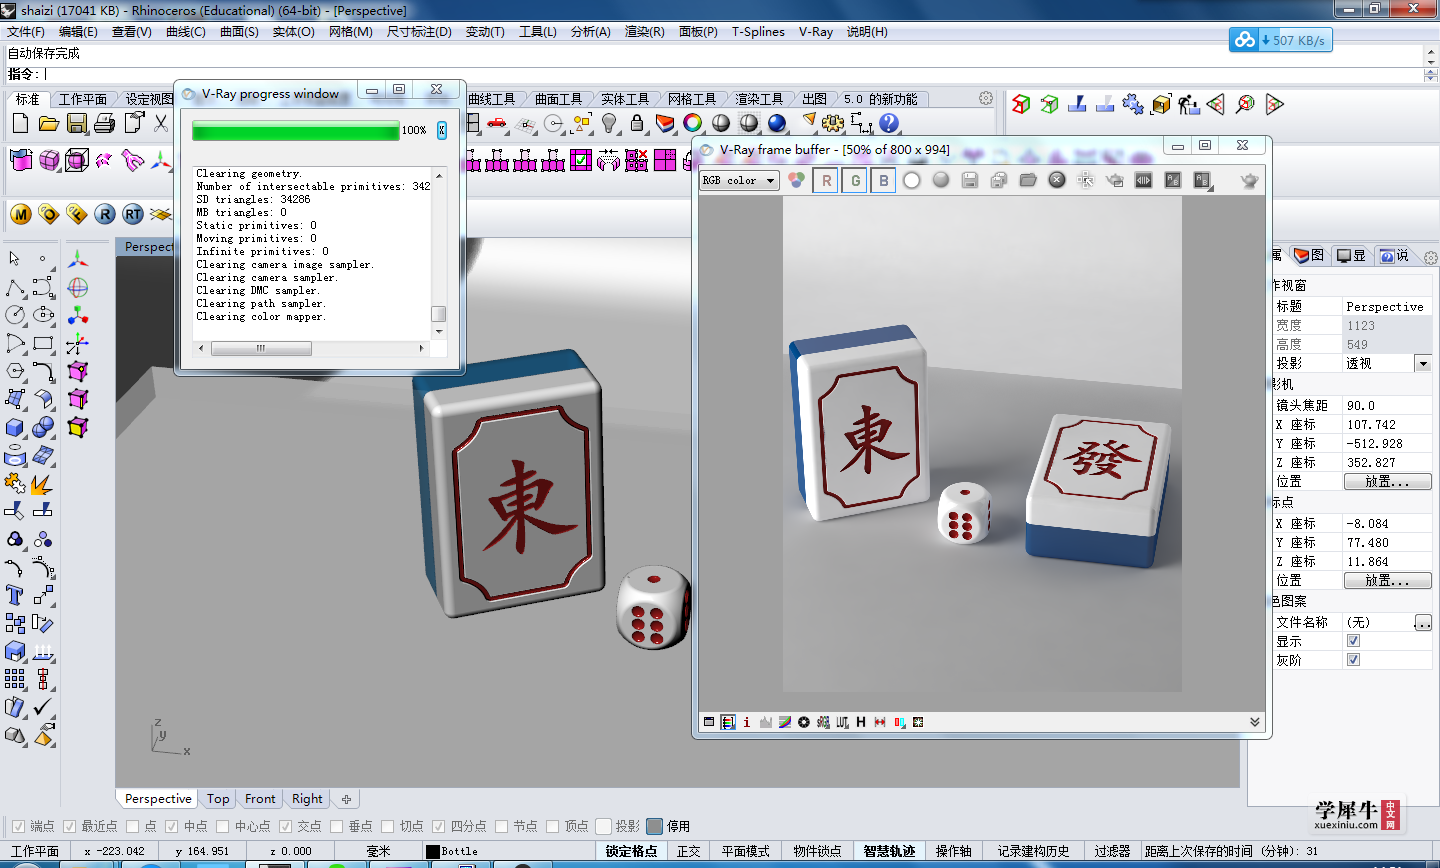Click the Cut scissors icon
Image resolution: width=1440 pixels, height=868 pixels.
(x=161, y=123)
